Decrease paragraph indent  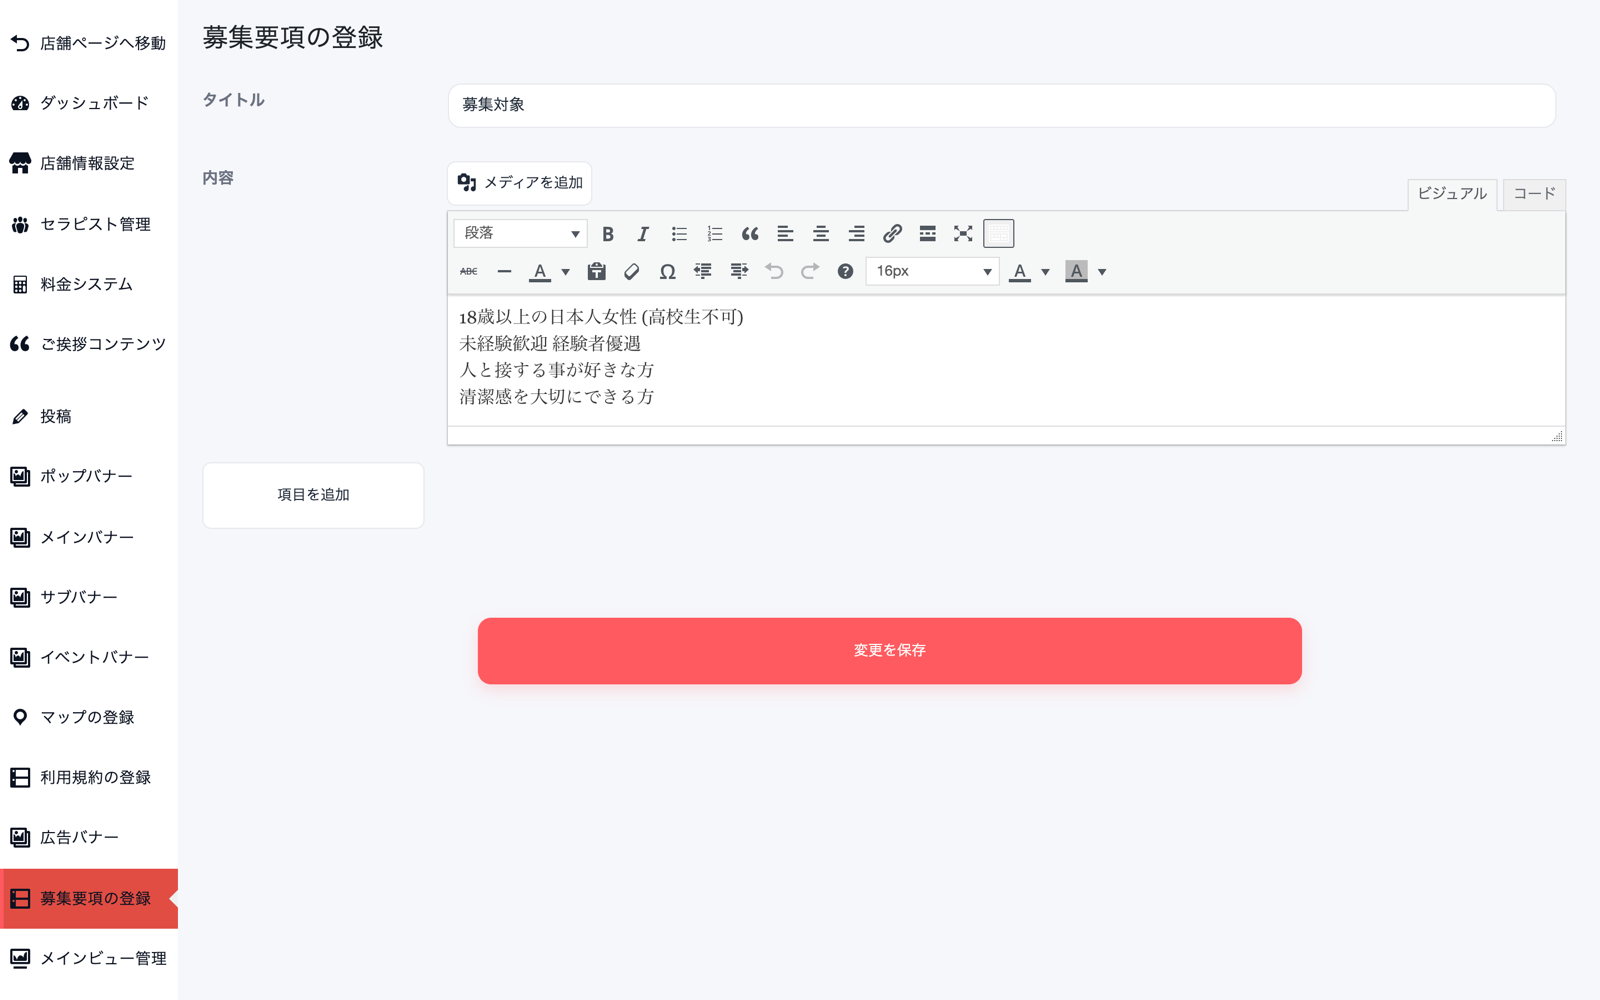coord(703,271)
